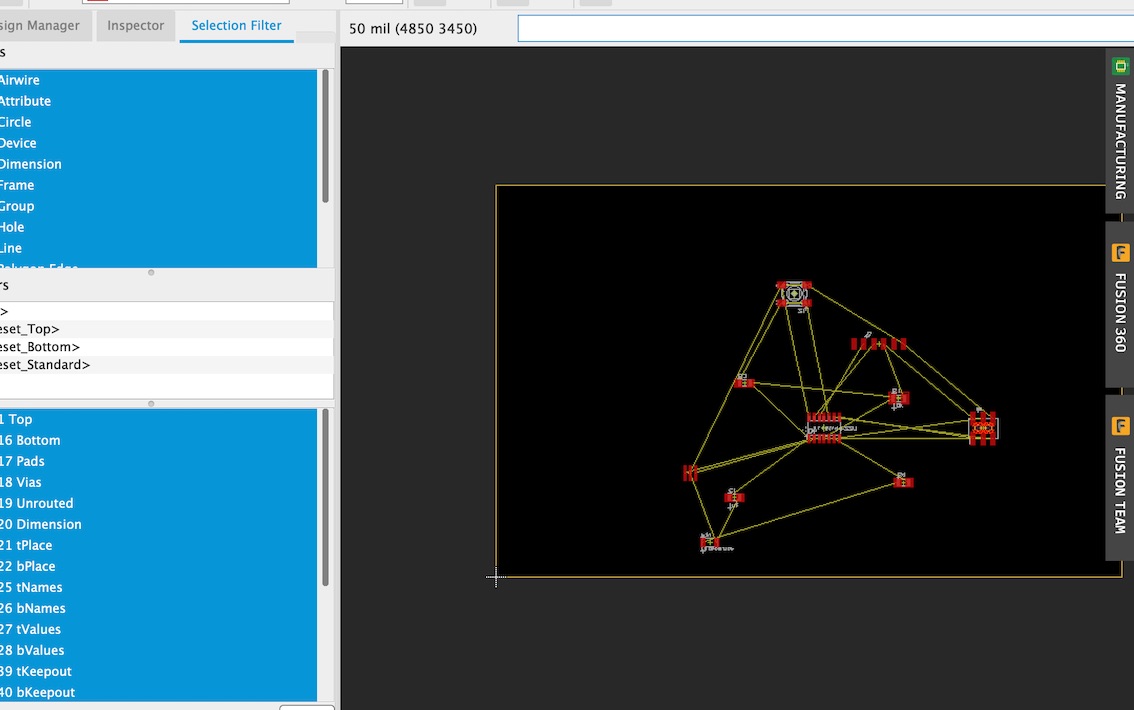The height and width of the screenshot is (710, 1134).
Task: Select the Preset_Top layer preset
Action: pyautogui.click(x=166, y=329)
